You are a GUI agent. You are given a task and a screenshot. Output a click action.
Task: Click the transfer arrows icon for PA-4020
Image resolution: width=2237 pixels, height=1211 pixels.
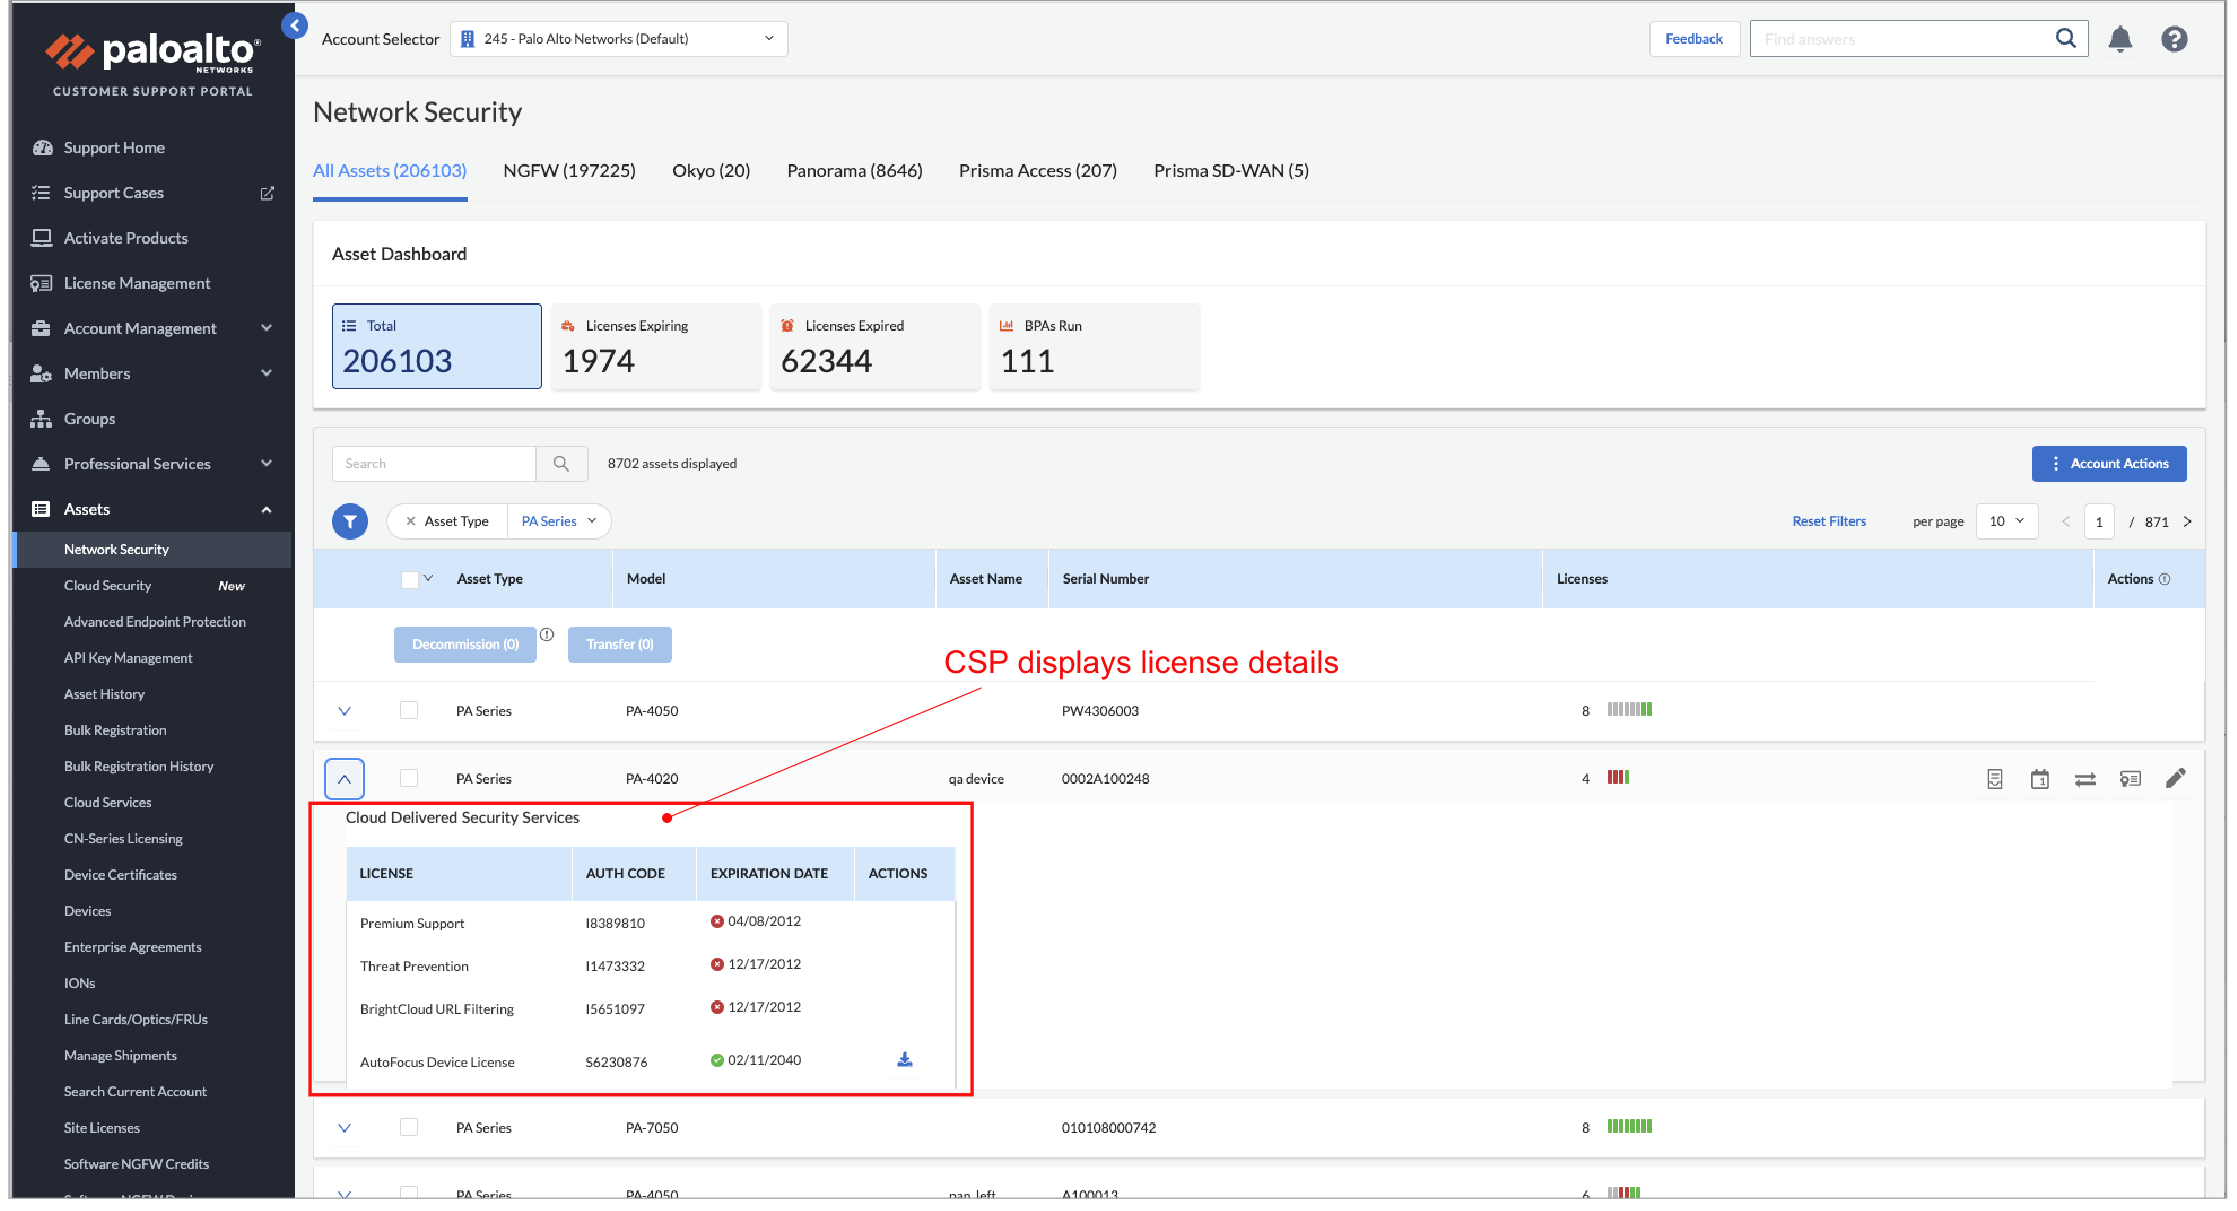tap(2085, 779)
